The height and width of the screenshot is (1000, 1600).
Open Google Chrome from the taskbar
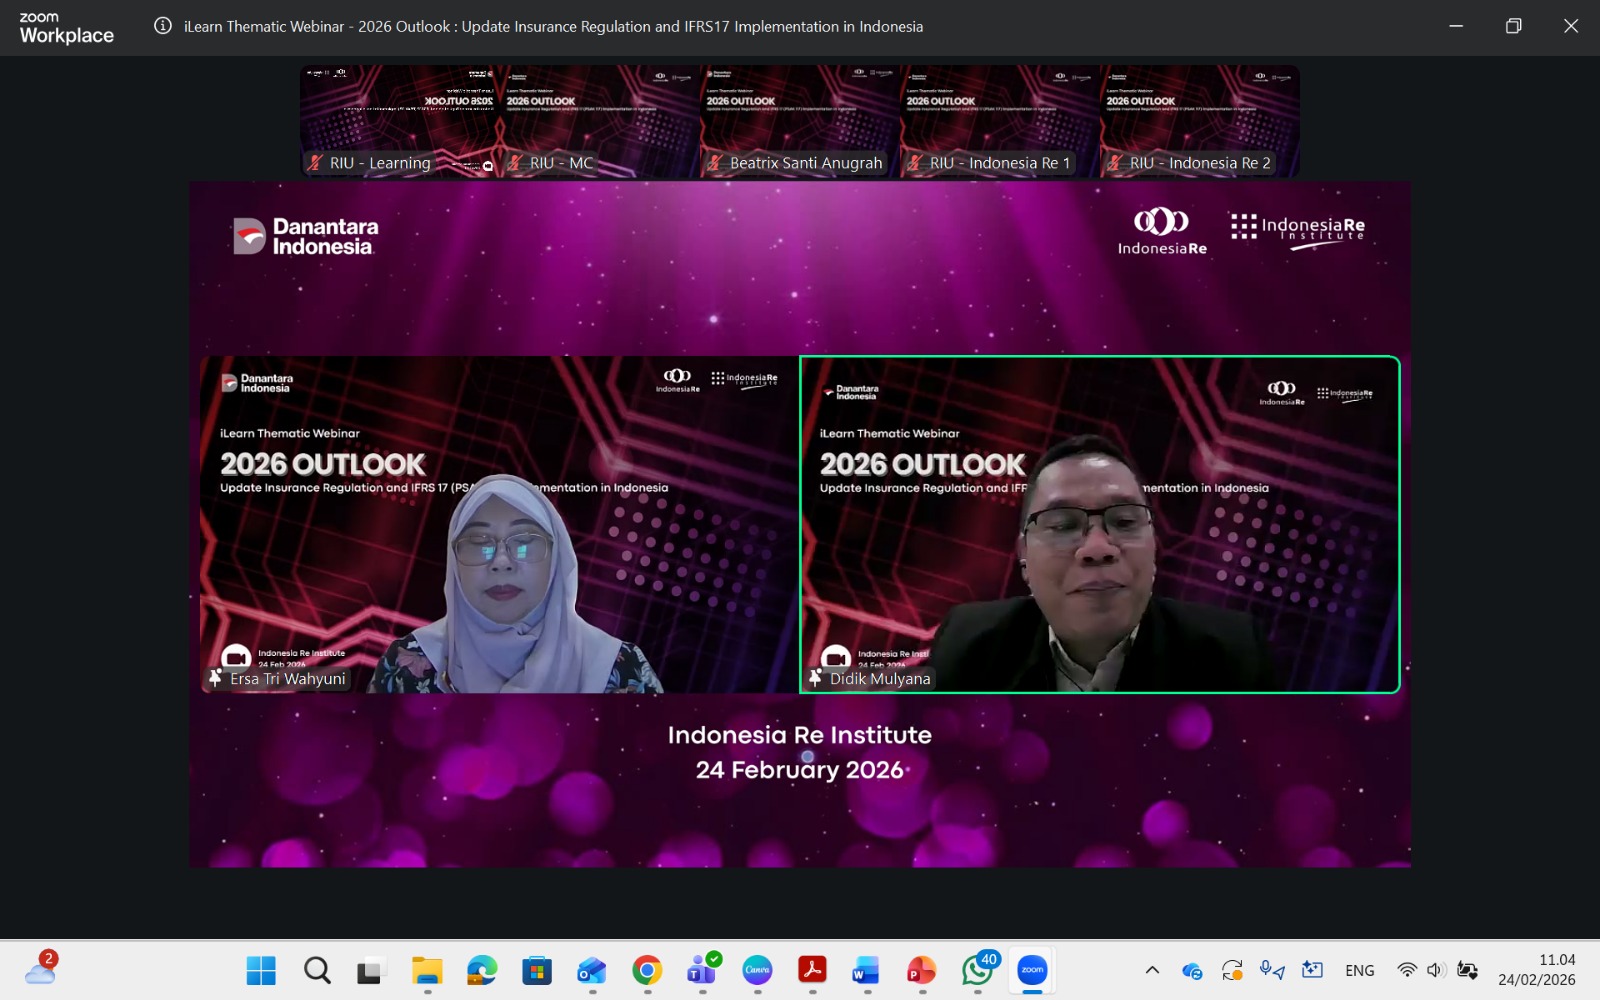pos(647,970)
